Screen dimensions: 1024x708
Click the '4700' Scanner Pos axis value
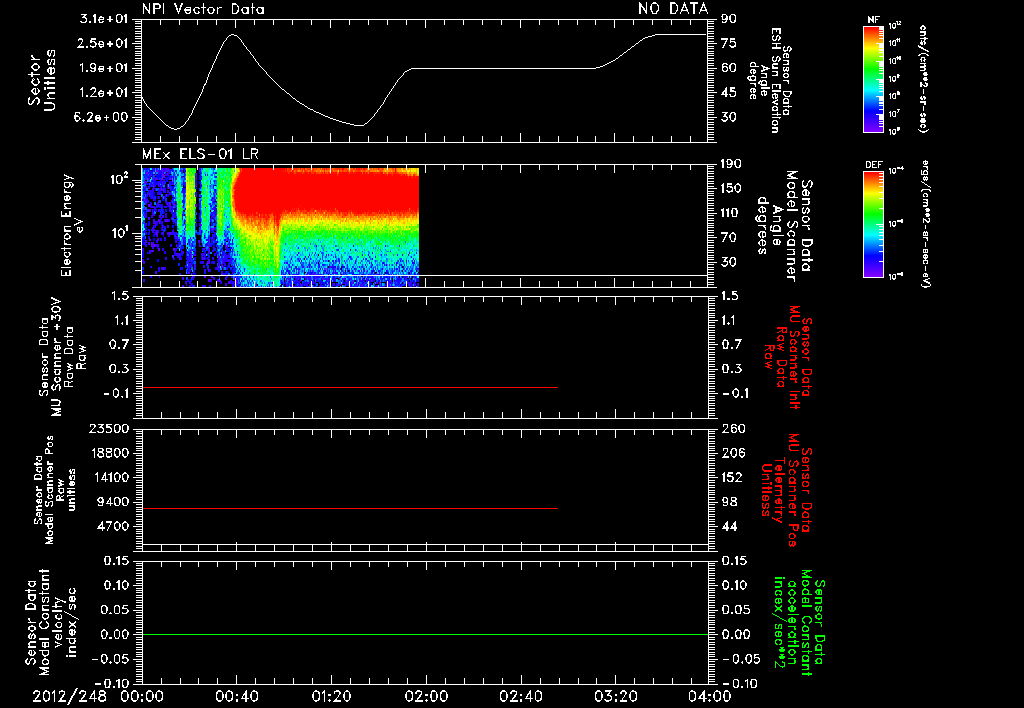point(113,526)
